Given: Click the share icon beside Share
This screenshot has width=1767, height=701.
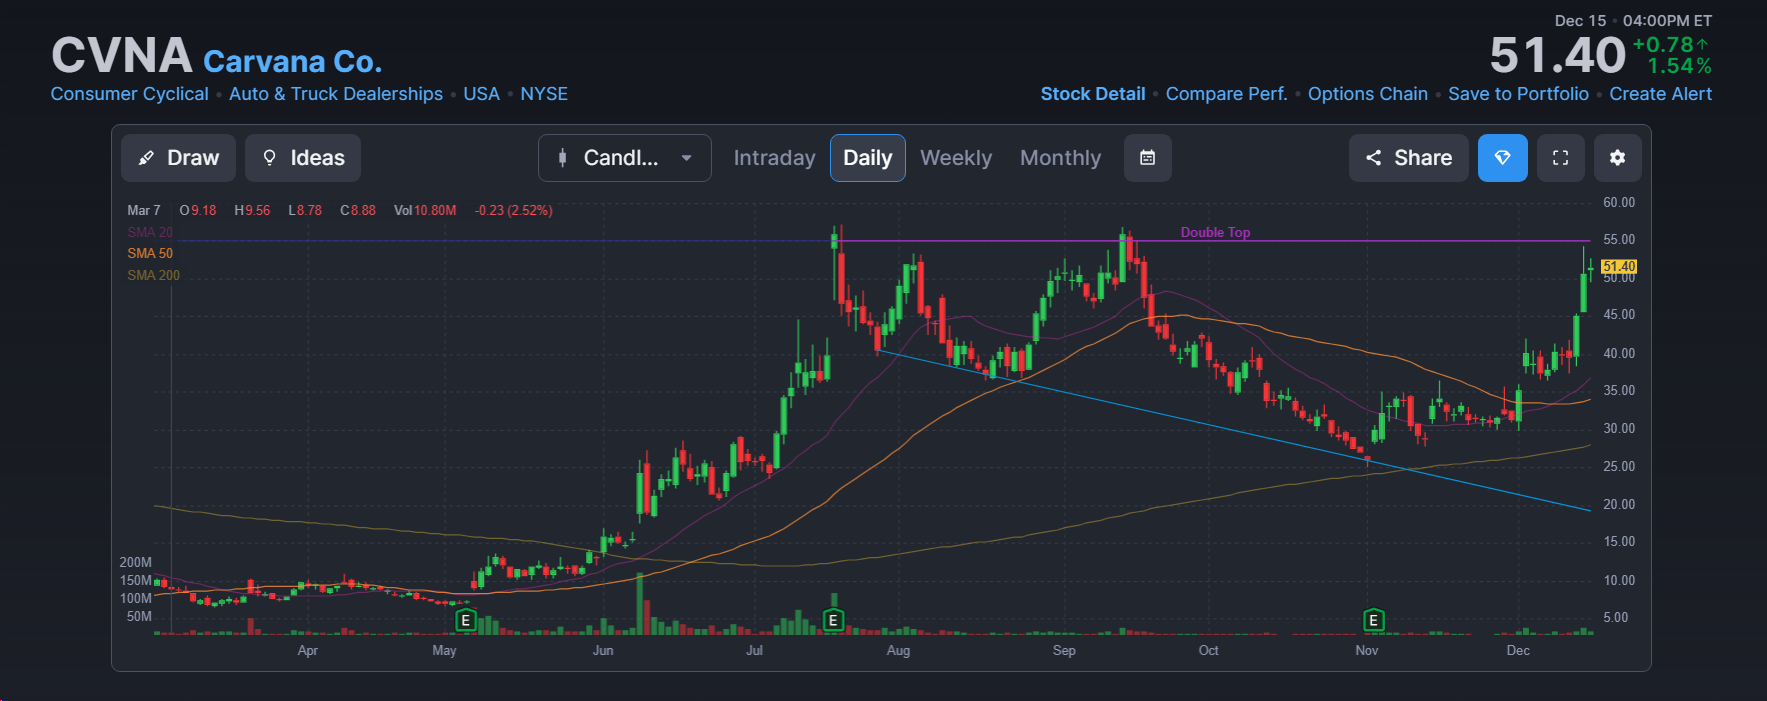Looking at the screenshot, I should [x=1374, y=158].
